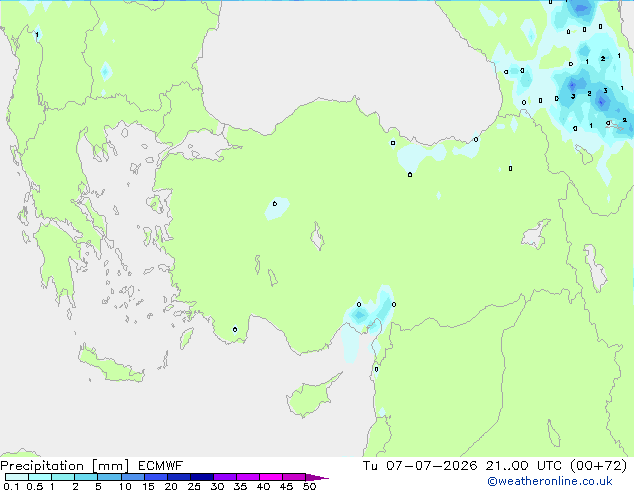Click the '50' legend label
The image size is (634, 490).
click(309, 486)
